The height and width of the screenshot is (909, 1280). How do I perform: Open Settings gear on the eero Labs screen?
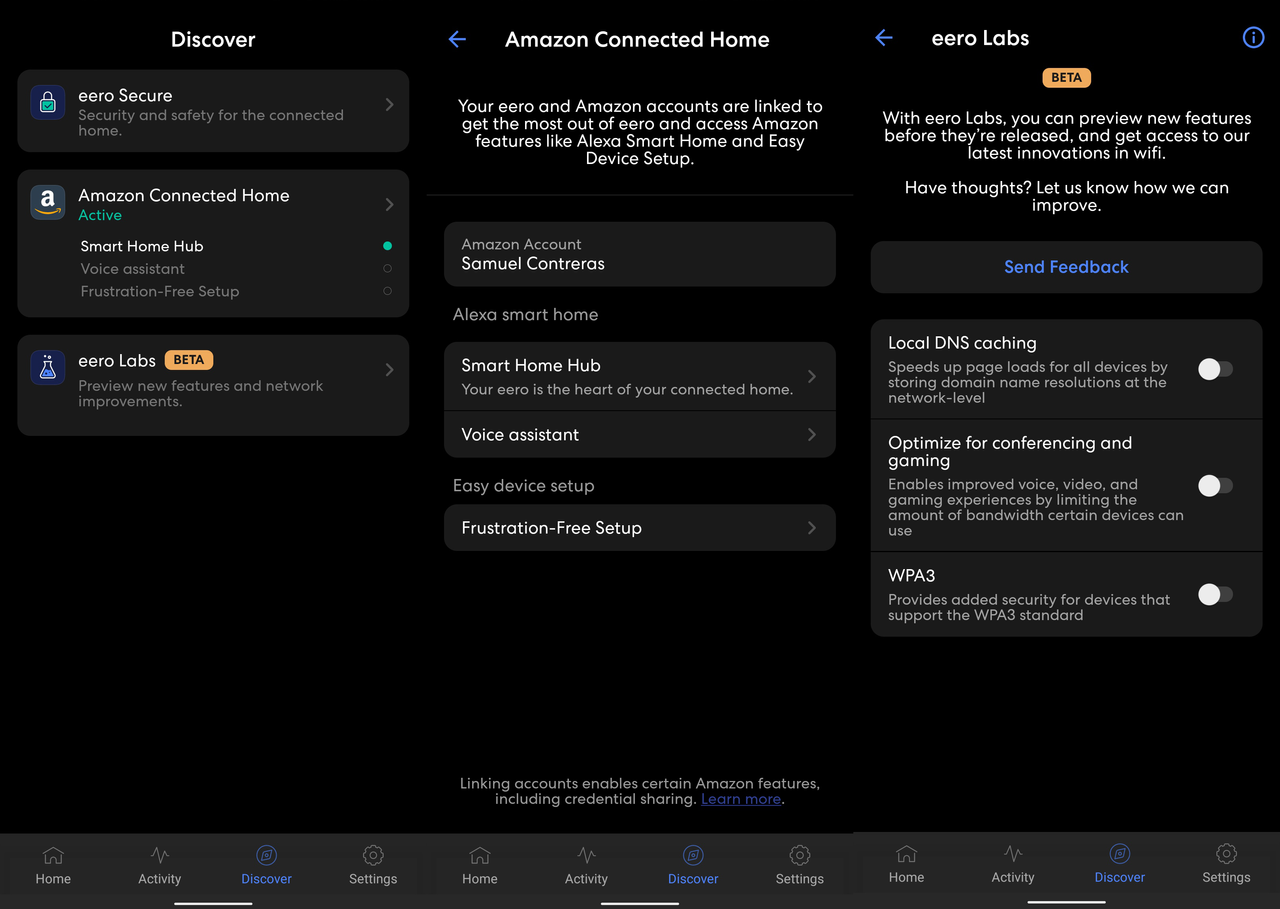tap(1226, 853)
